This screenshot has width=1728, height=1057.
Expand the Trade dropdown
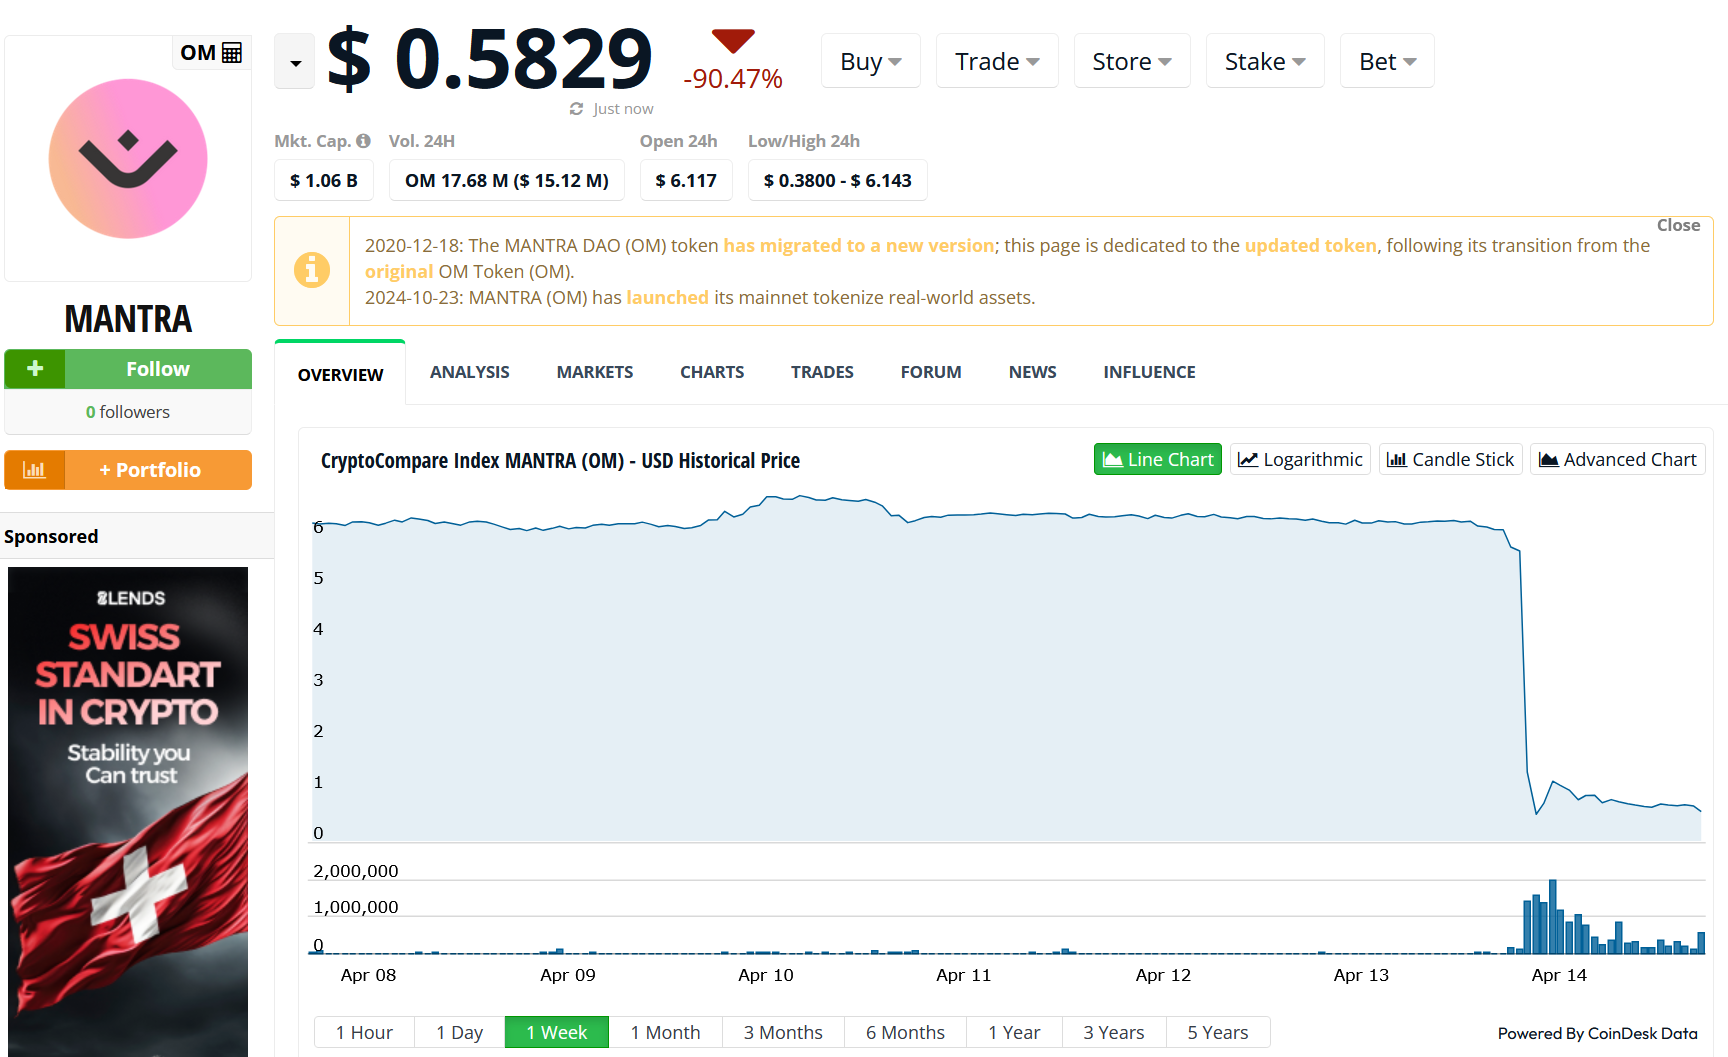coord(996,60)
